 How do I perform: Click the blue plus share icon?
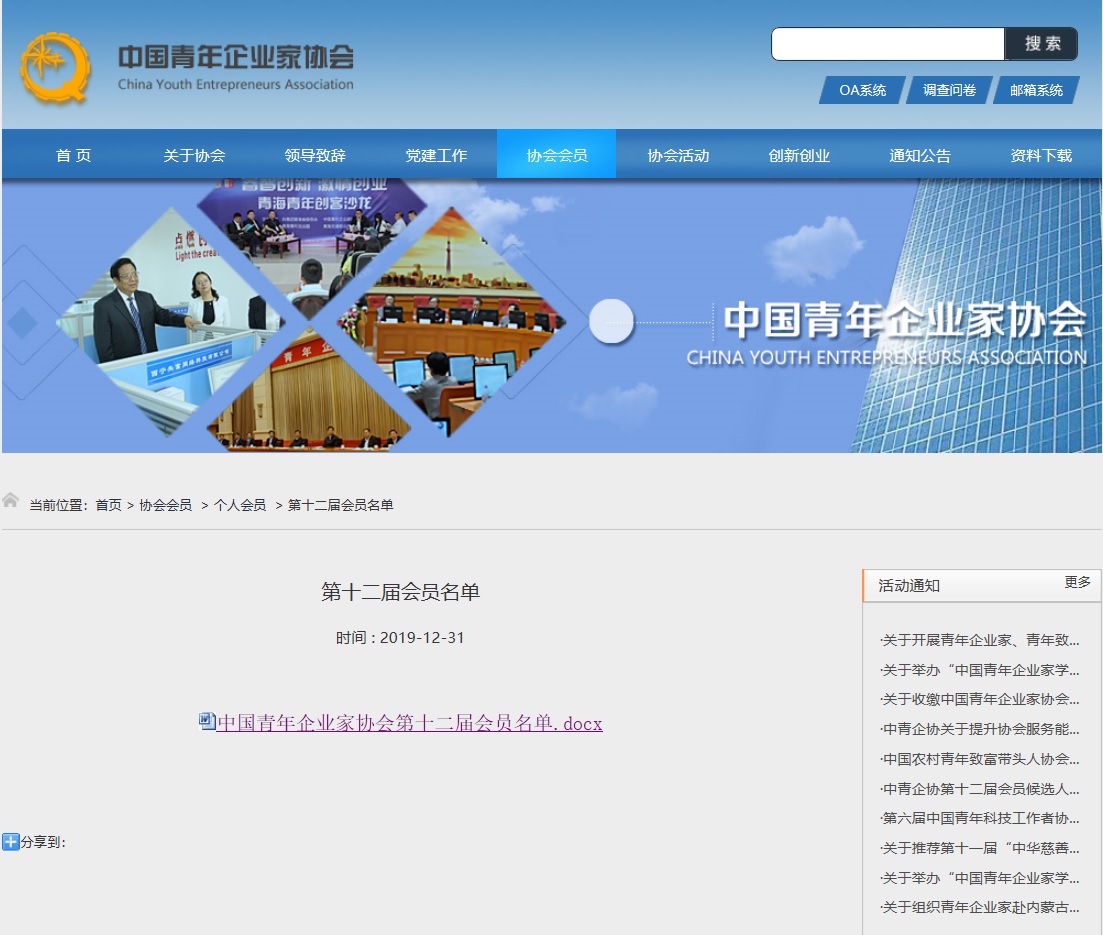click(x=11, y=842)
